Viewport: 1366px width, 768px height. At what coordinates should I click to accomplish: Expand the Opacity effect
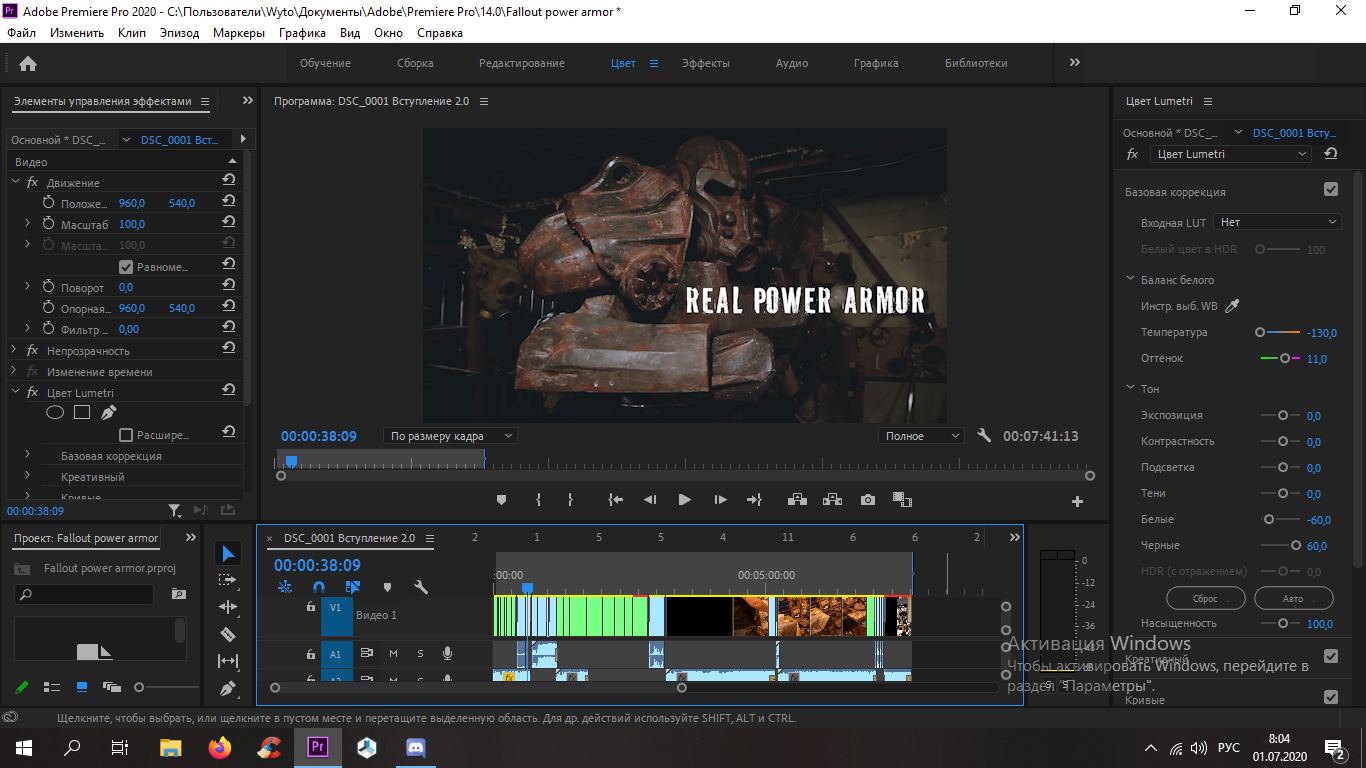click(16, 350)
